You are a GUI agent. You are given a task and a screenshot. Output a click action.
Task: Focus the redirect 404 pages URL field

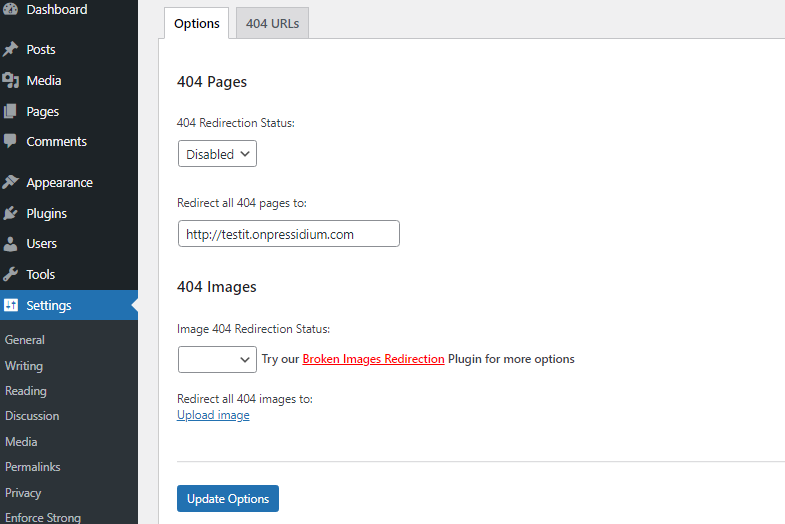pyautogui.click(x=289, y=234)
